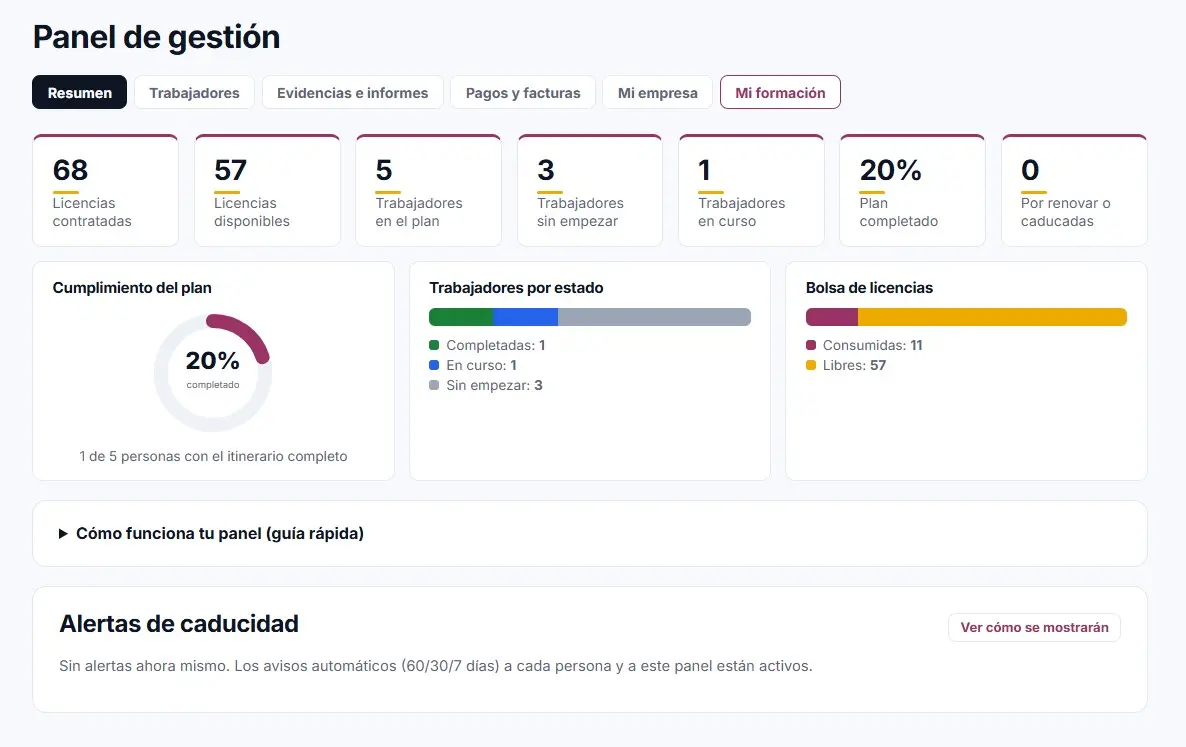Click the 68 Licencias contratadas card
This screenshot has width=1186, height=747.
(x=105, y=191)
